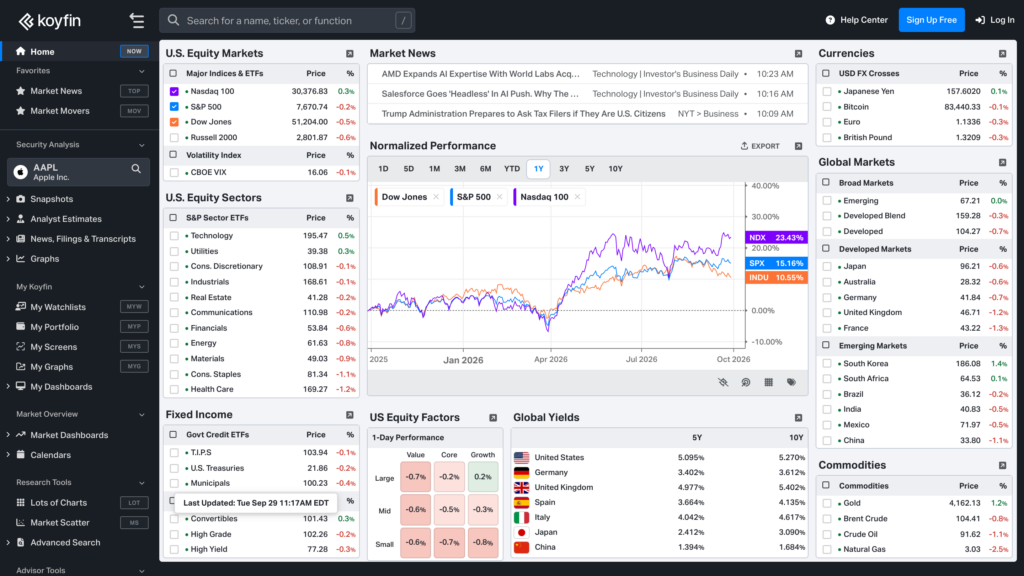
Task: Open the AMD Expands AI Expertise headline
Action: click(481, 74)
